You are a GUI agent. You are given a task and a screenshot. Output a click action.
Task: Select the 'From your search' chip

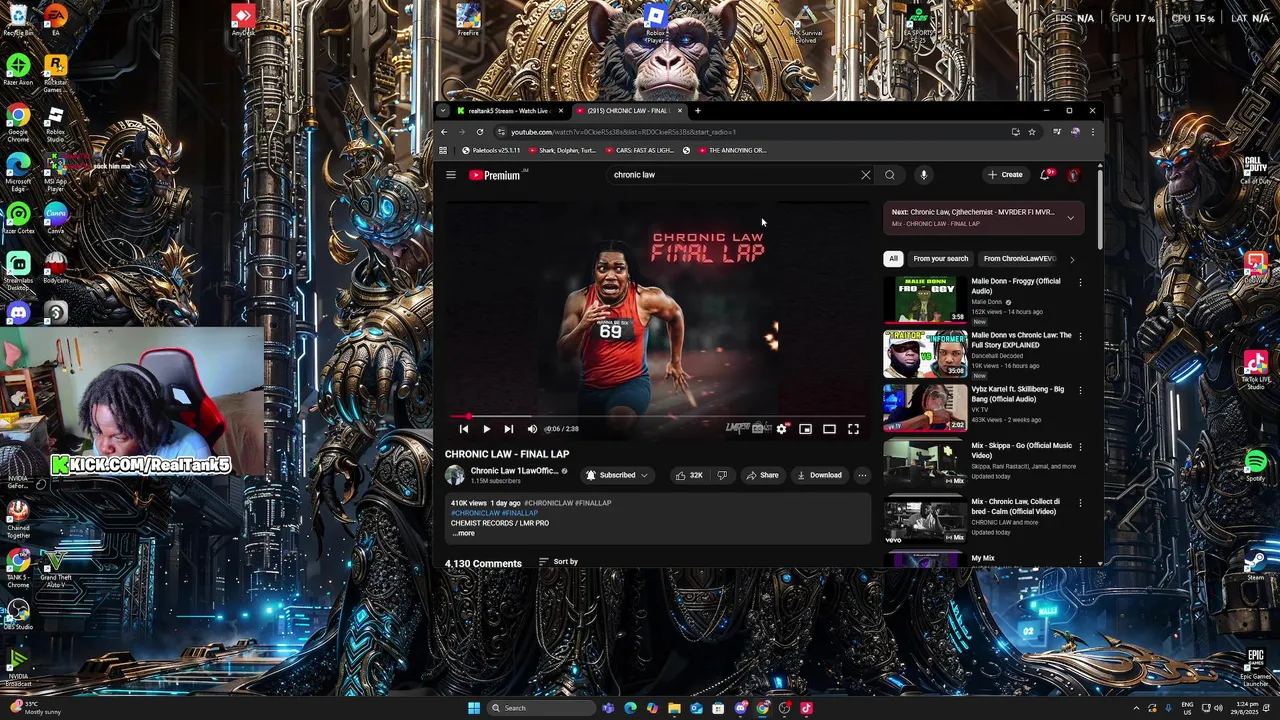pos(940,259)
